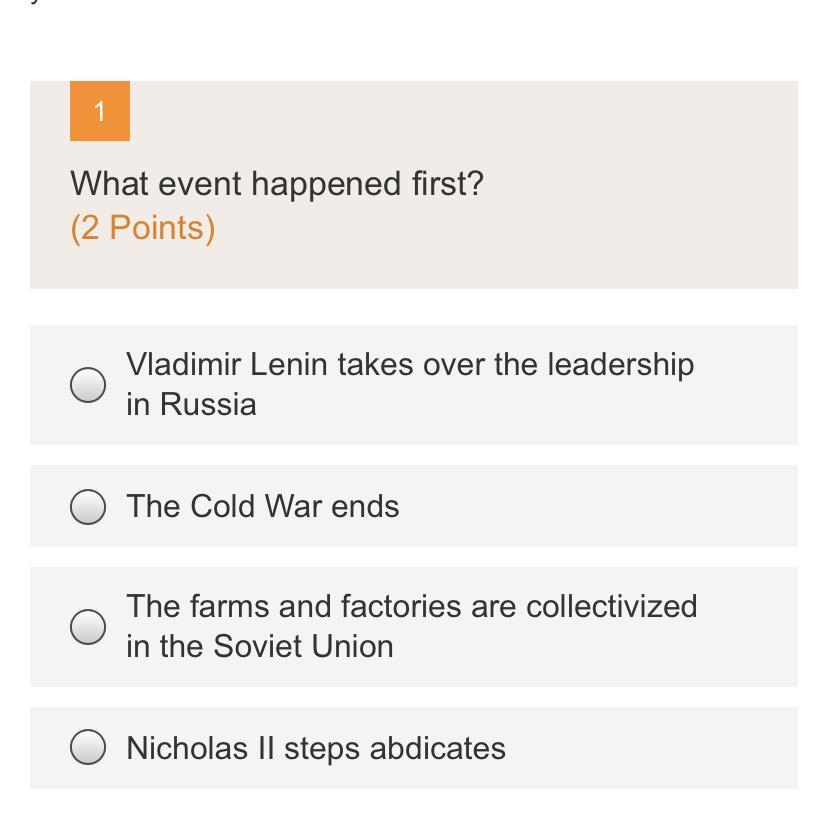This screenshot has height=829, width=828.
Task: Click 'The farms and factories are collectivized' text
Action: click(411, 606)
